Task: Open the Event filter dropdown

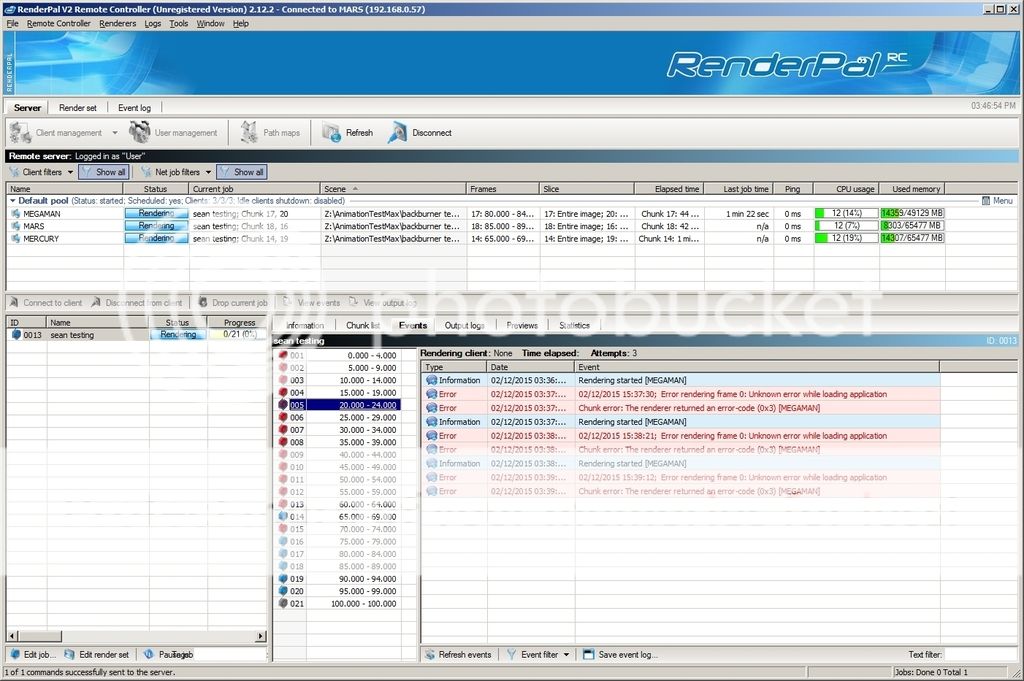Action: (x=566, y=654)
